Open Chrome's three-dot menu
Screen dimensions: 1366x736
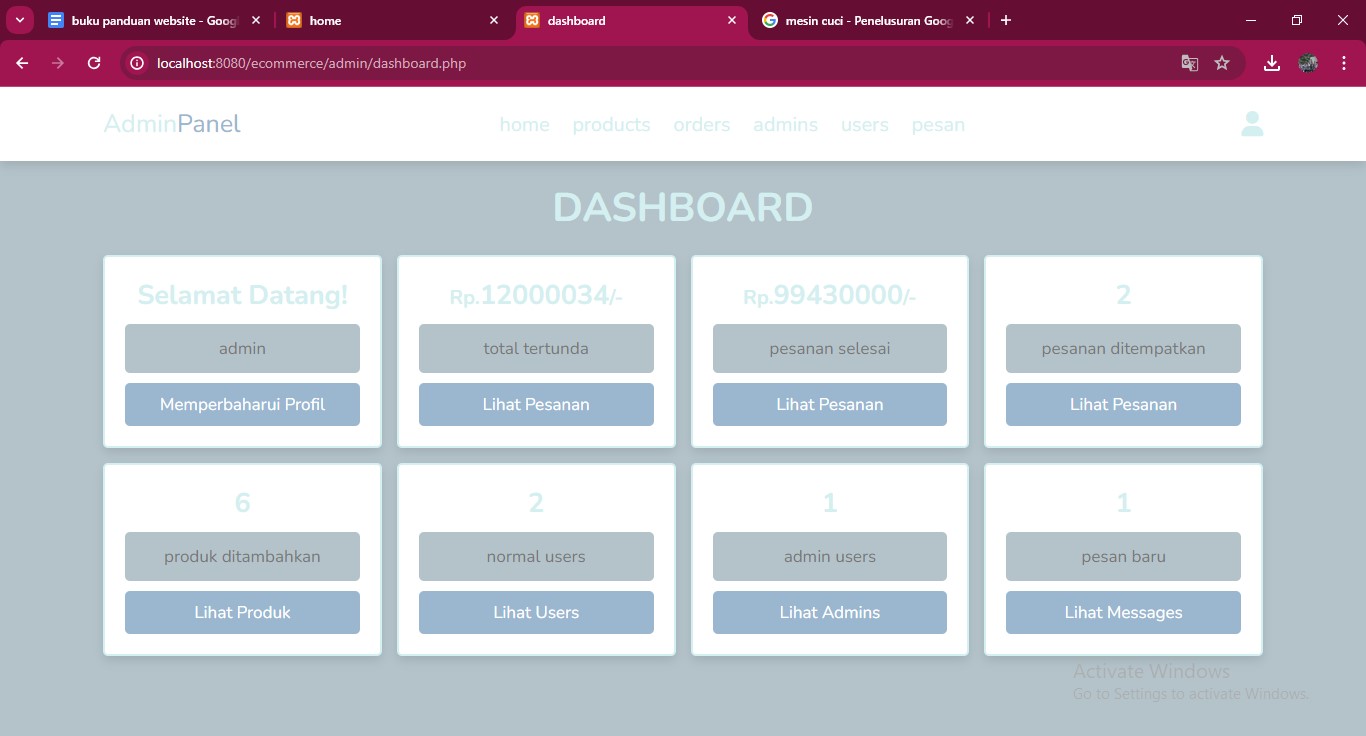[x=1344, y=63]
